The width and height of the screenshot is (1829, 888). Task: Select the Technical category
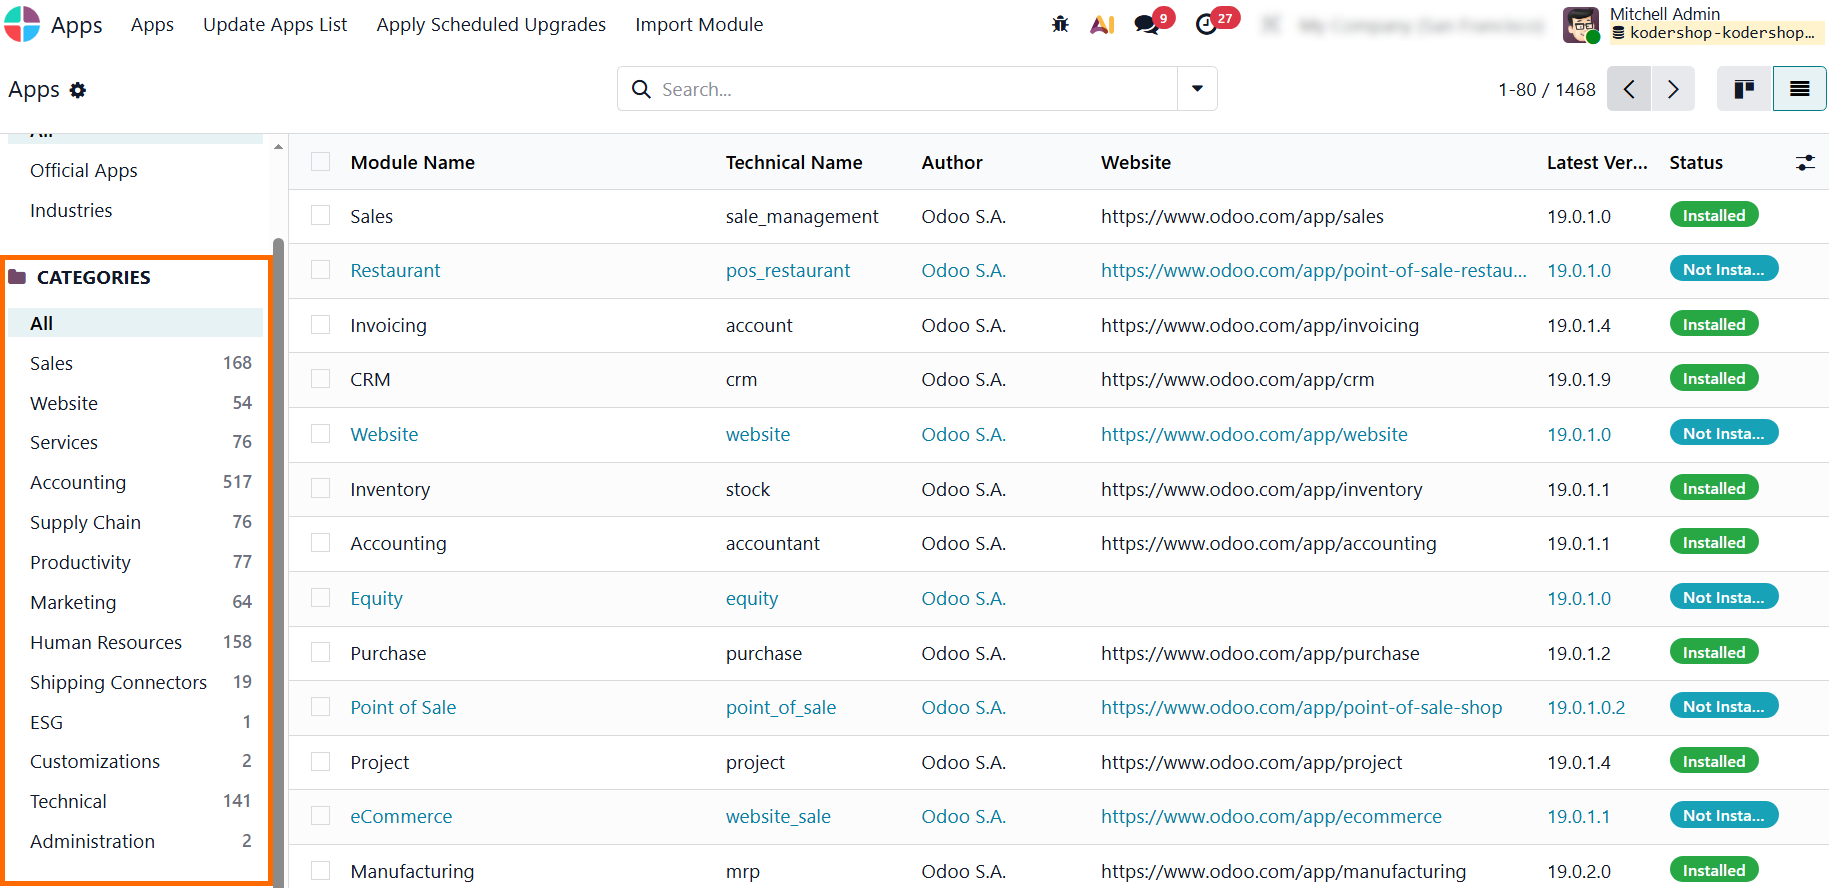coord(135,801)
